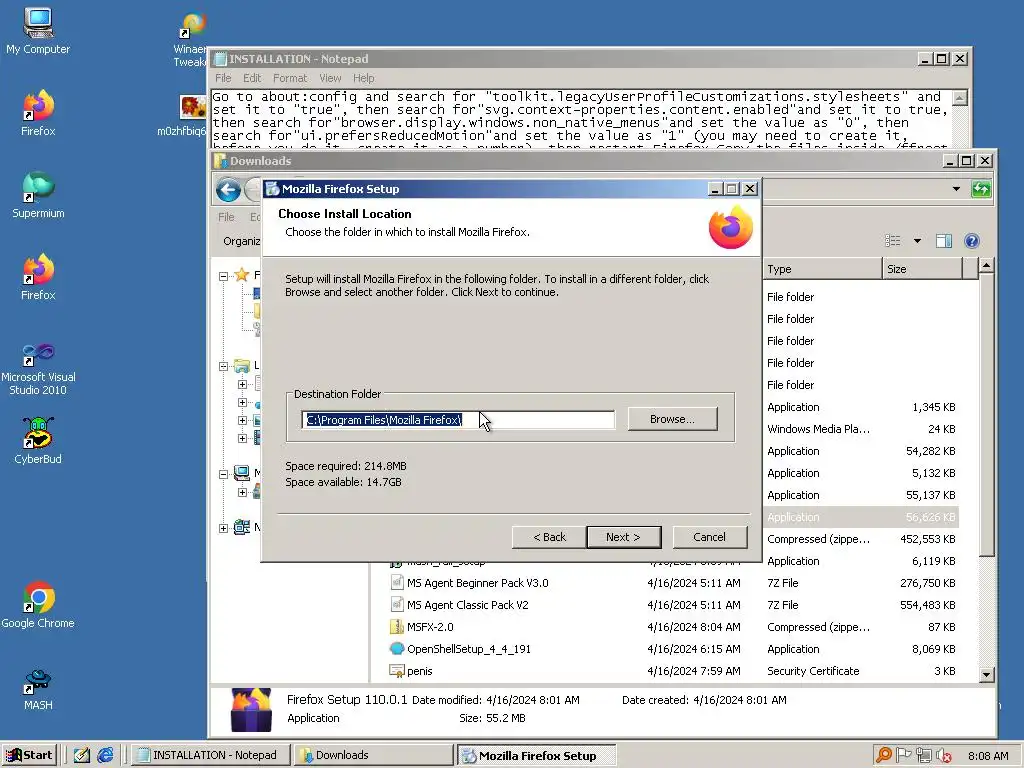Click the Notepad scrollbar up arrow
This screenshot has height=768, width=1024.
click(959, 98)
